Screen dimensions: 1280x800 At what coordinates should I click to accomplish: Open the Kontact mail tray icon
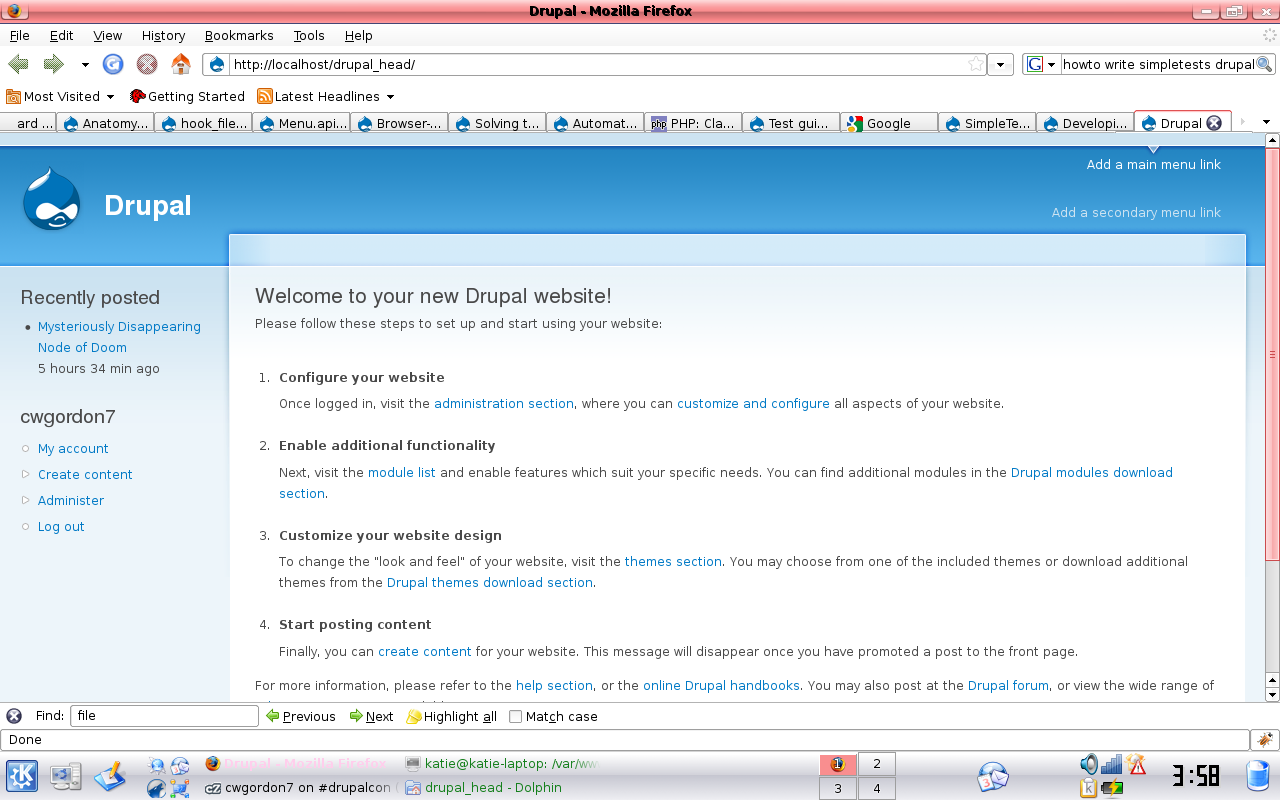coord(993,776)
